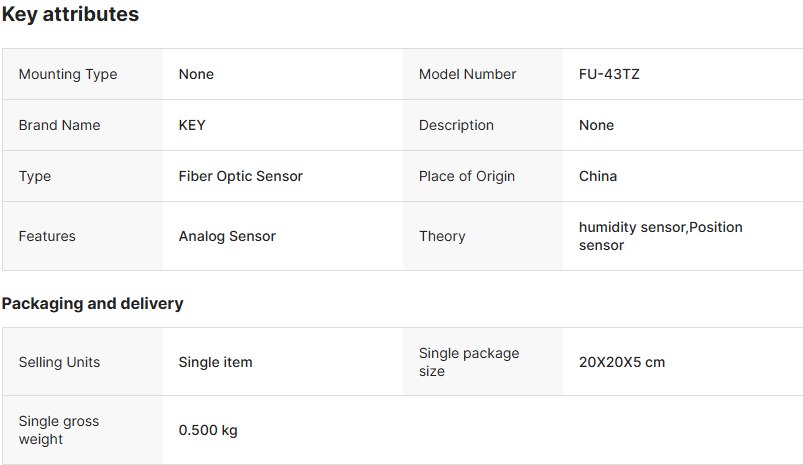The image size is (803, 465).
Task: Click the 0.500 kg weight value
Action: (x=208, y=430)
